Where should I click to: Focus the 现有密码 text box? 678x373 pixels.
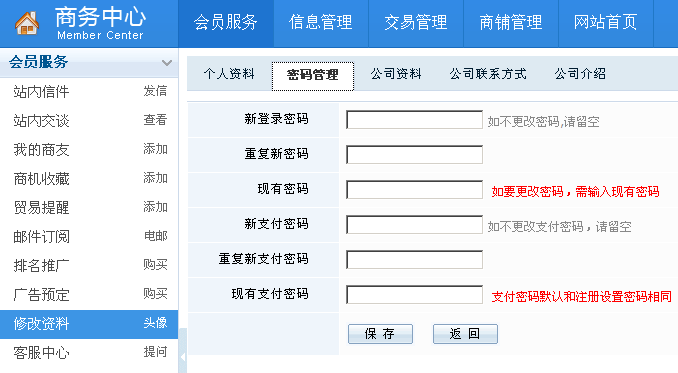point(414,190)
